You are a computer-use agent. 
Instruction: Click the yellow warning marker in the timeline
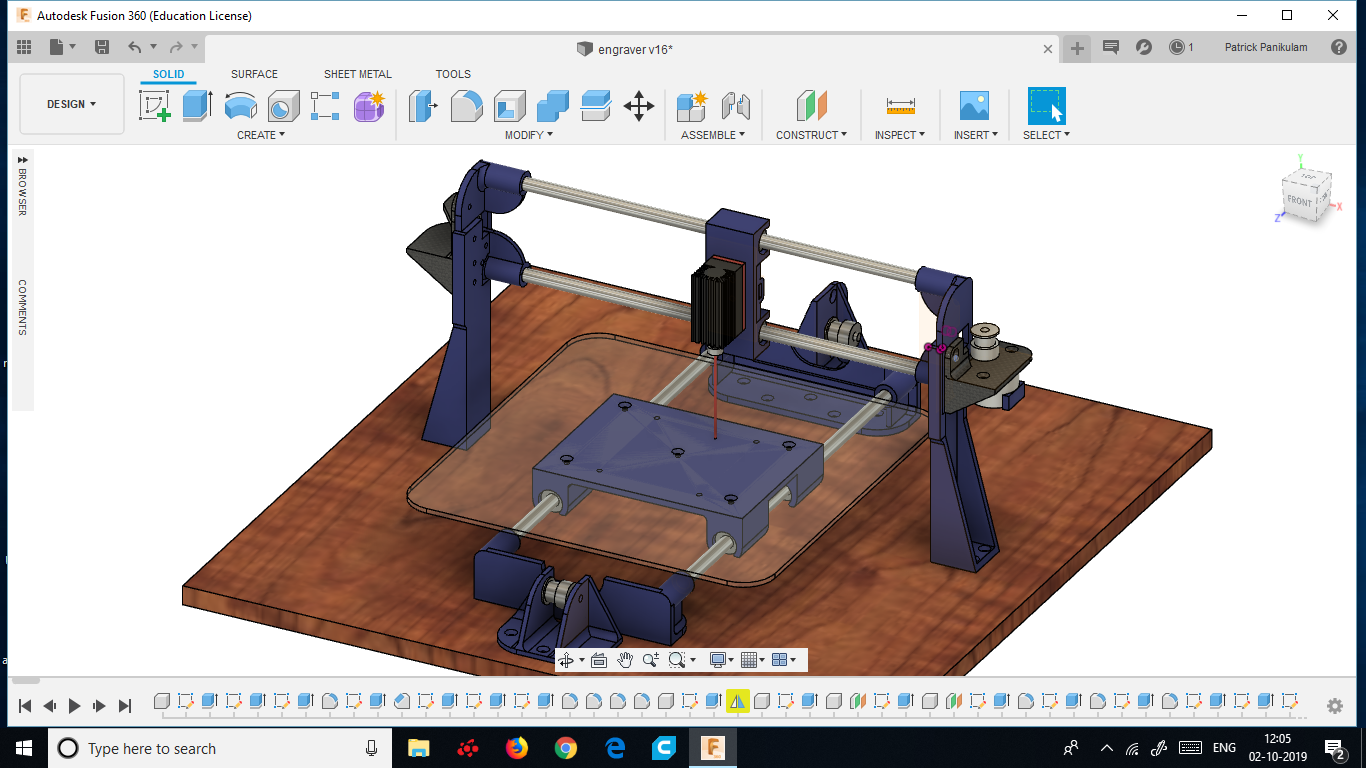(736, 700)
